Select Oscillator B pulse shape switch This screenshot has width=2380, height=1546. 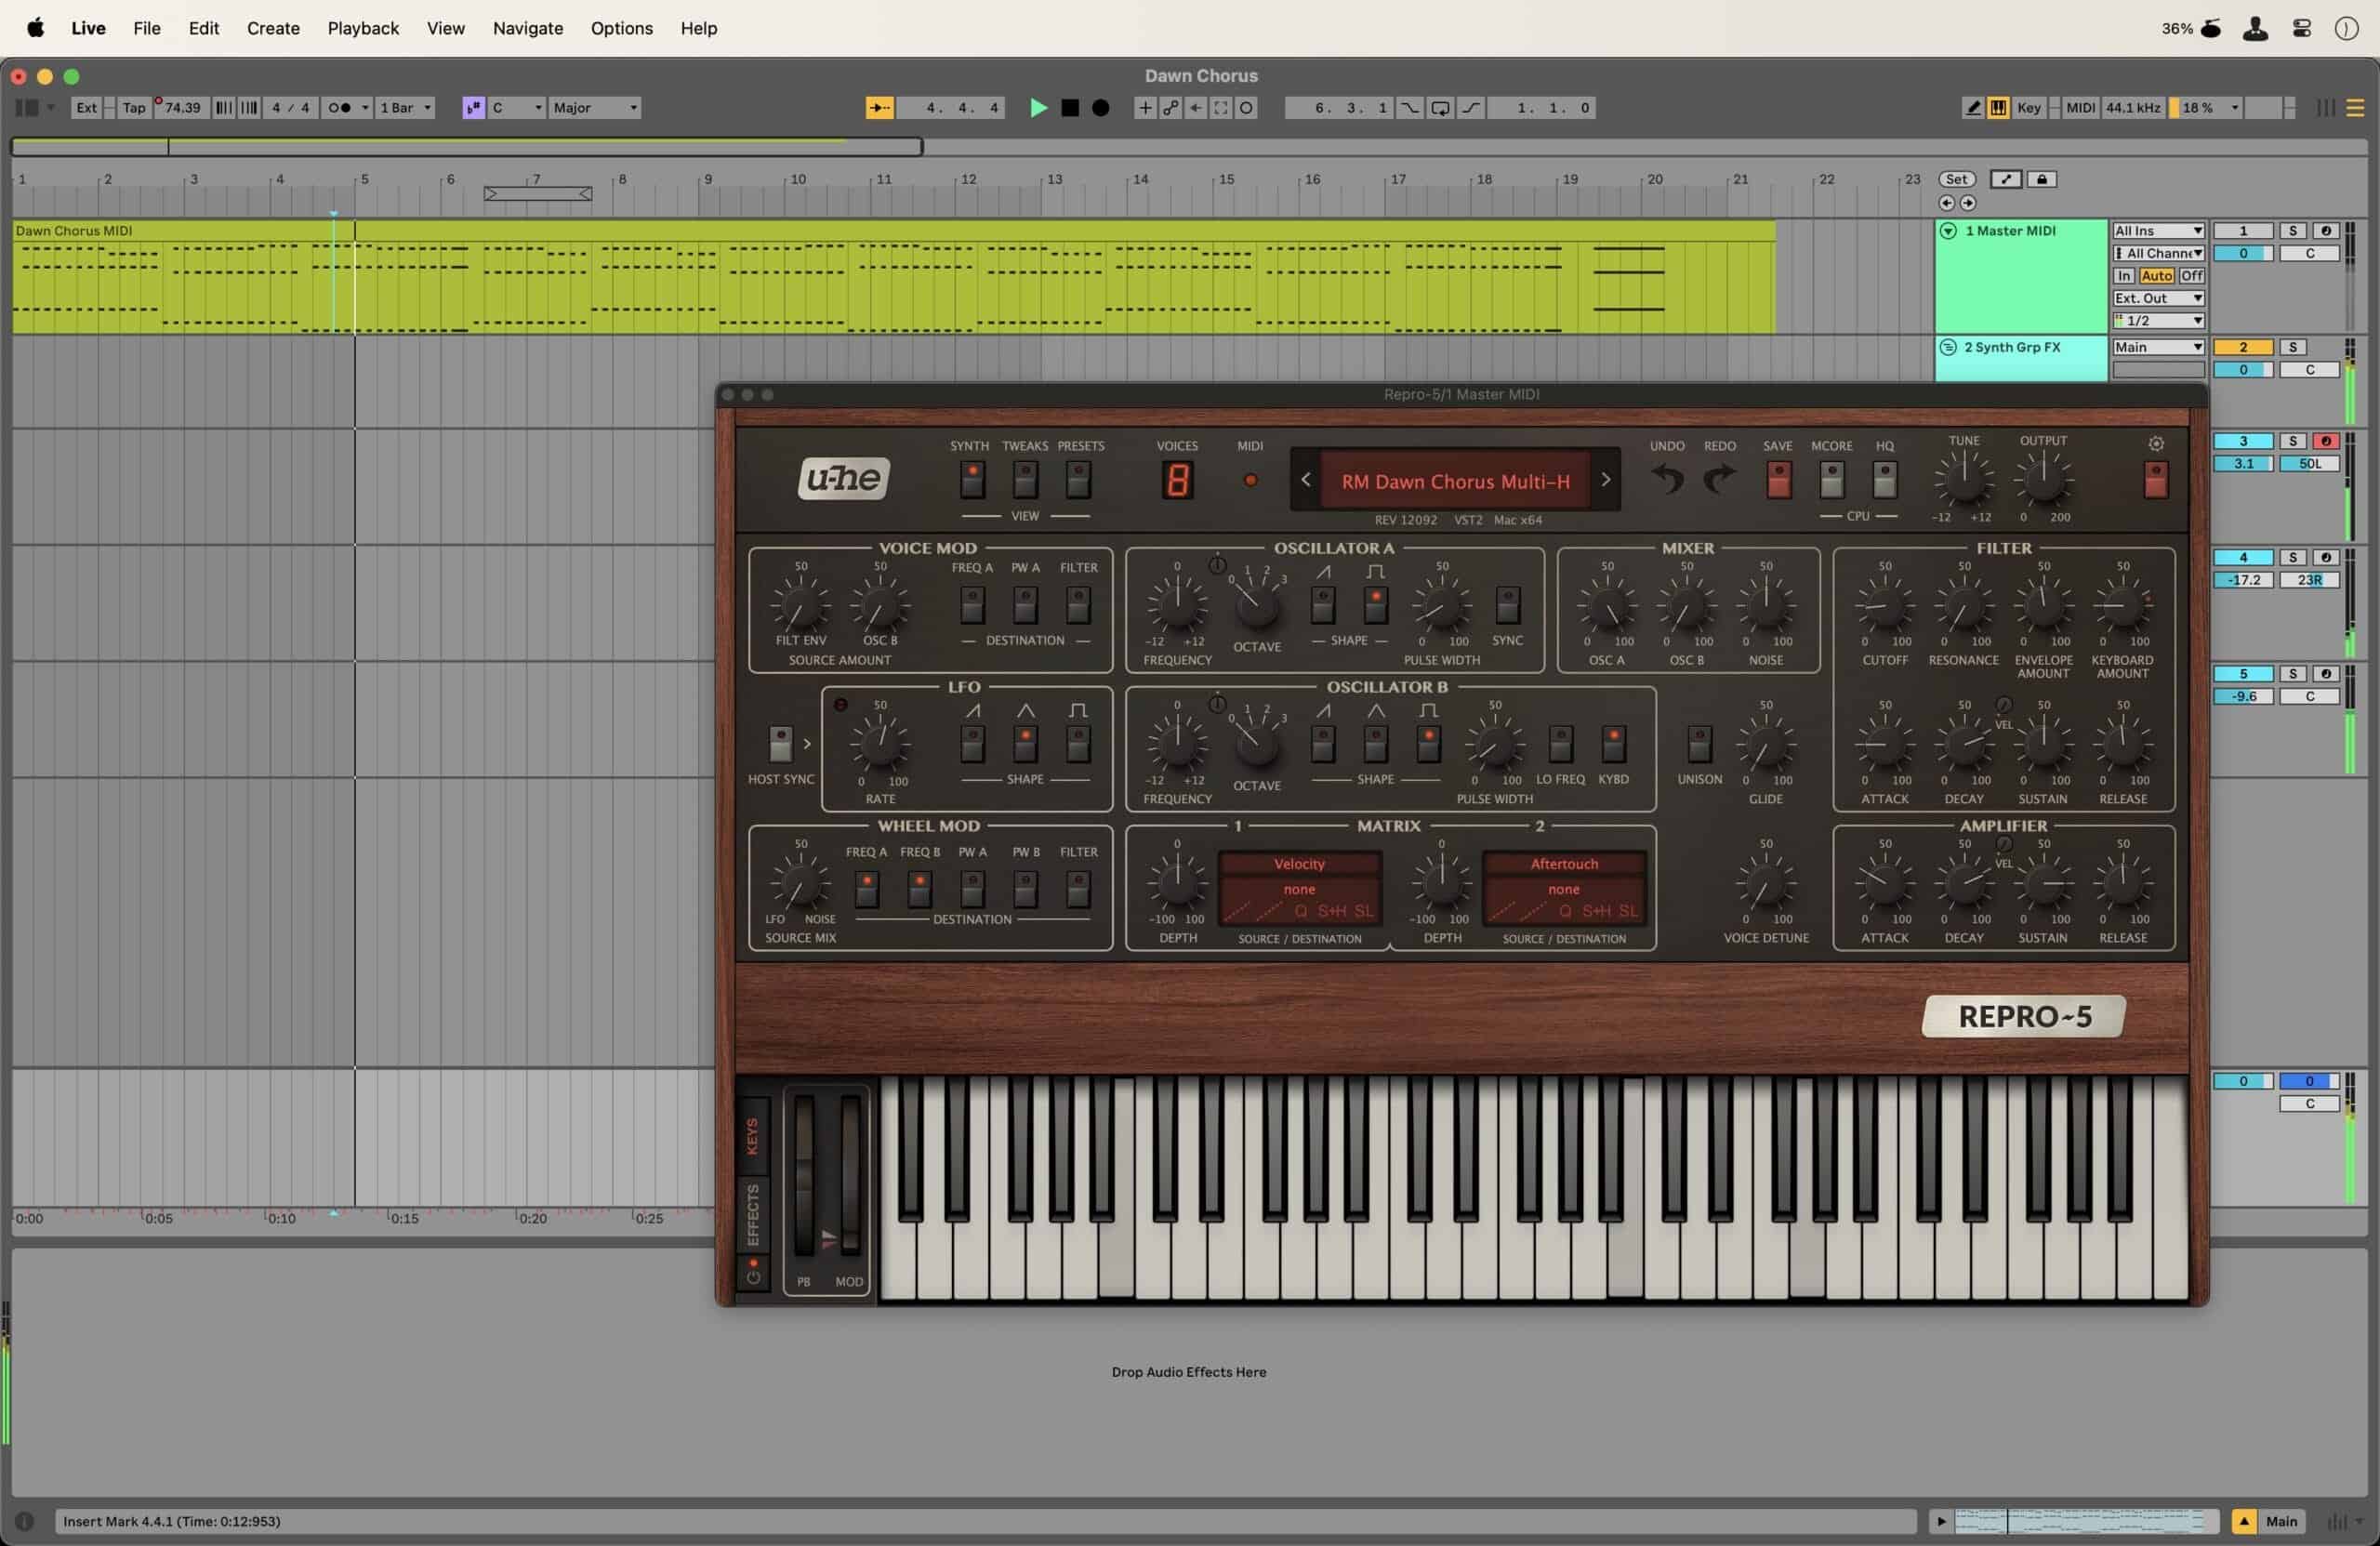pyautogui.click(x=1429, y=744)
